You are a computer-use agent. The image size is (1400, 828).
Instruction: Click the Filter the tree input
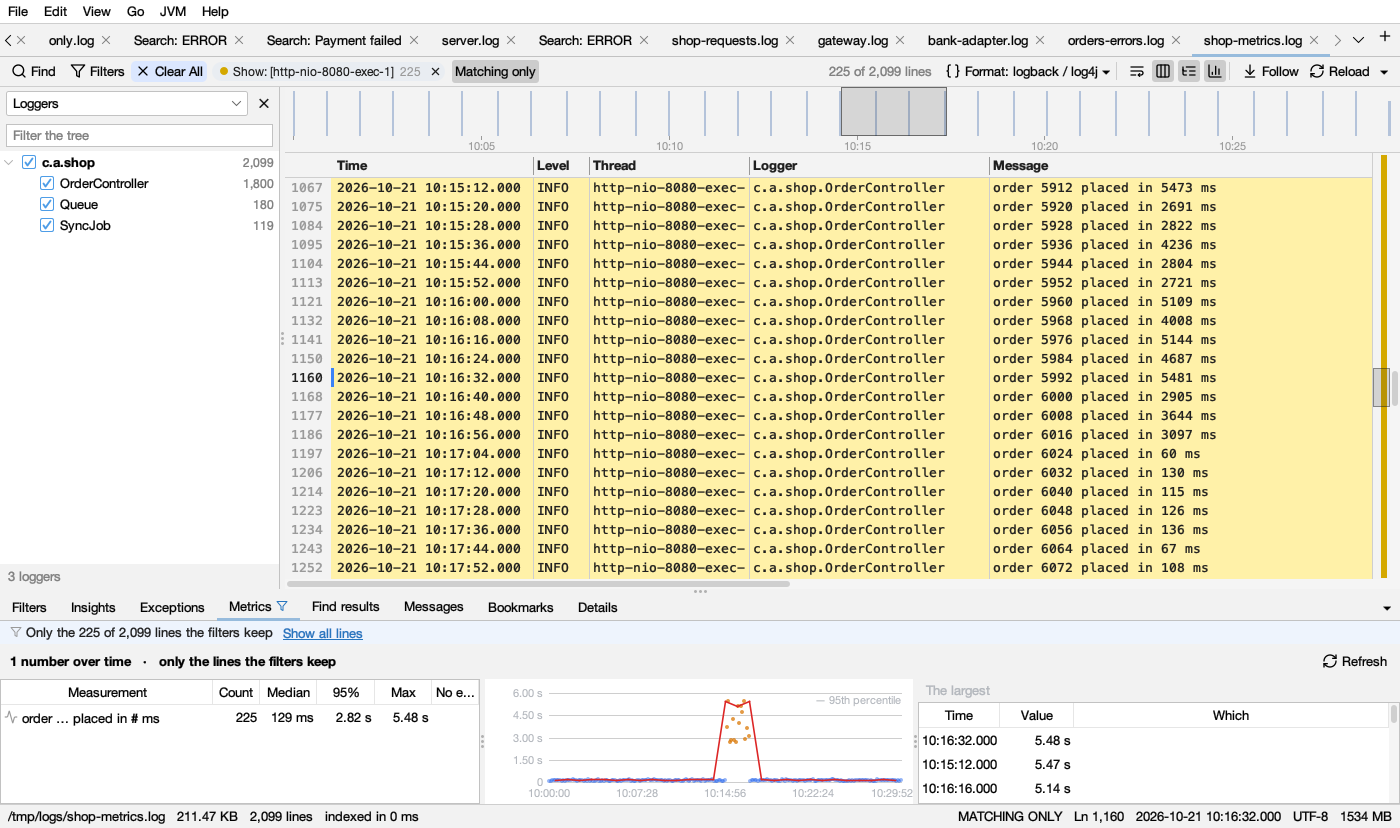point(139,135)
